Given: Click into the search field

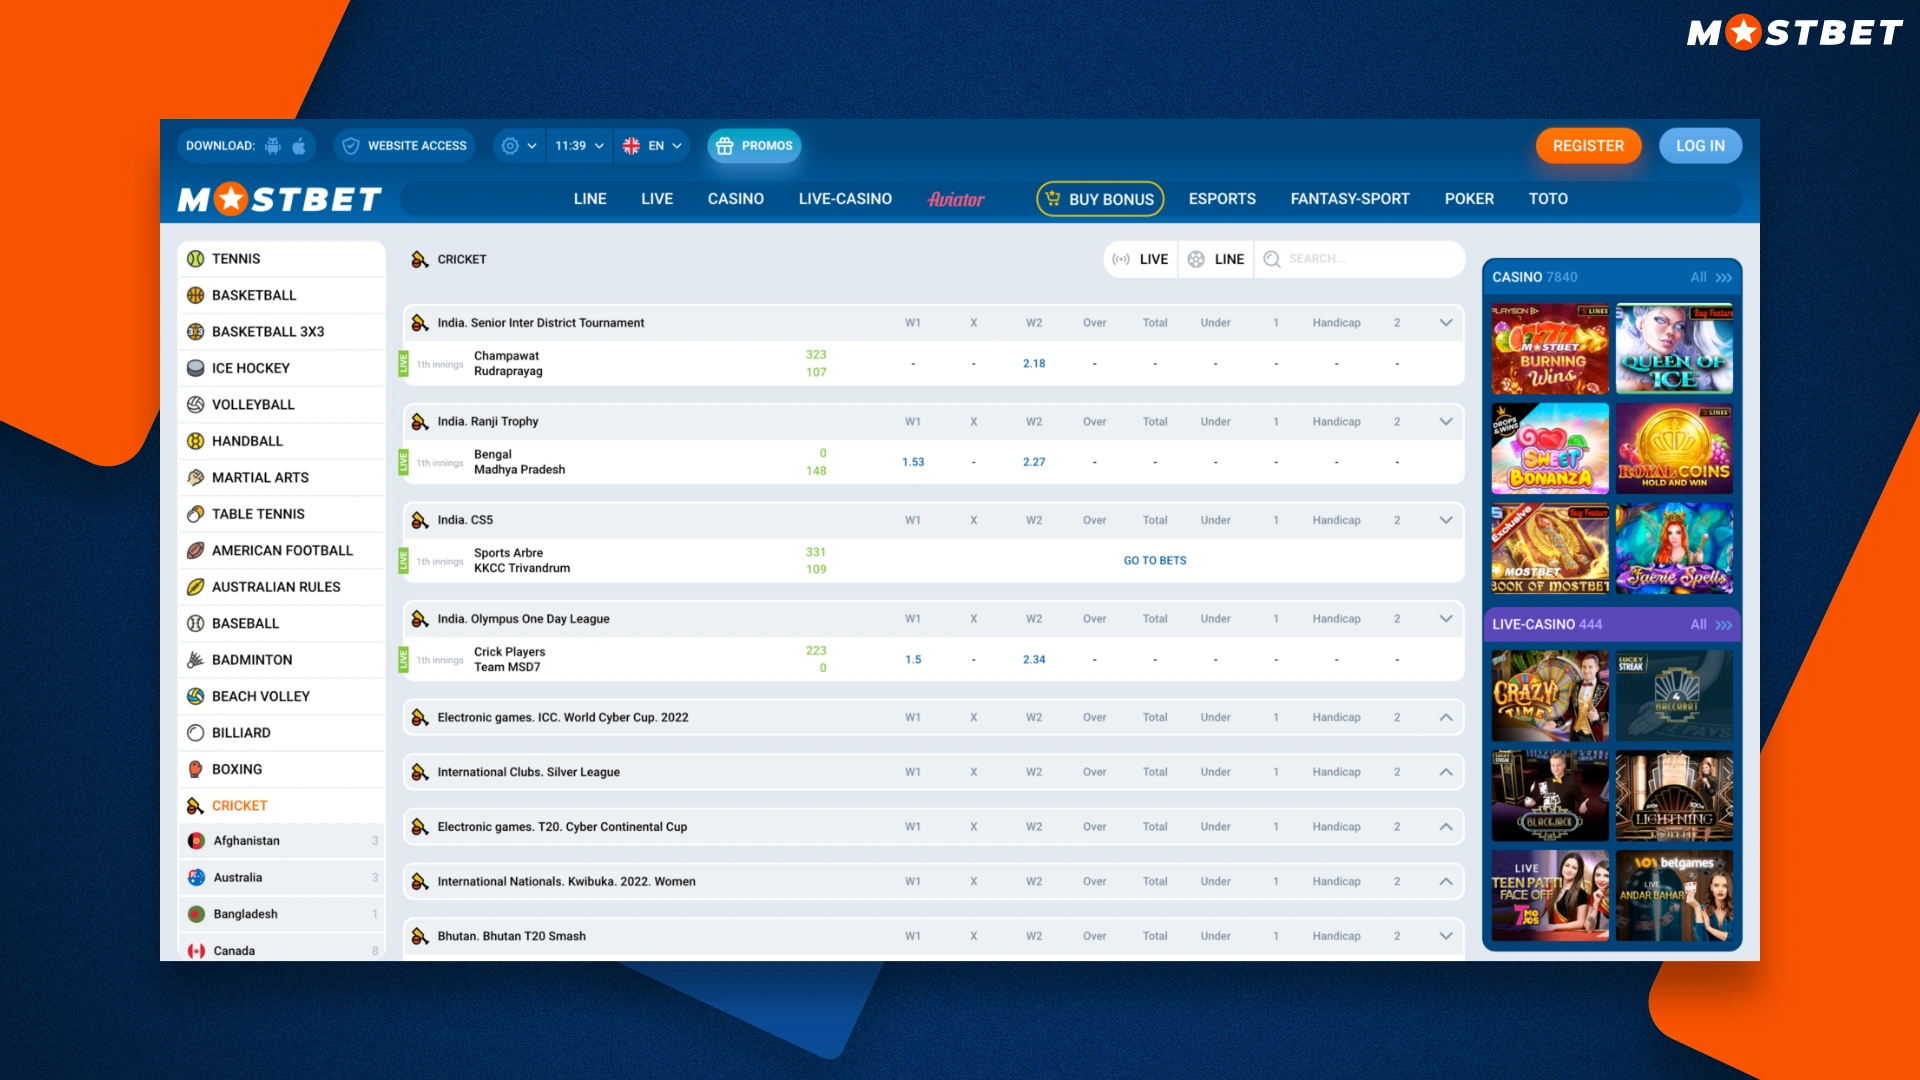Looking at the screenshot, I should click(1360, 259).
